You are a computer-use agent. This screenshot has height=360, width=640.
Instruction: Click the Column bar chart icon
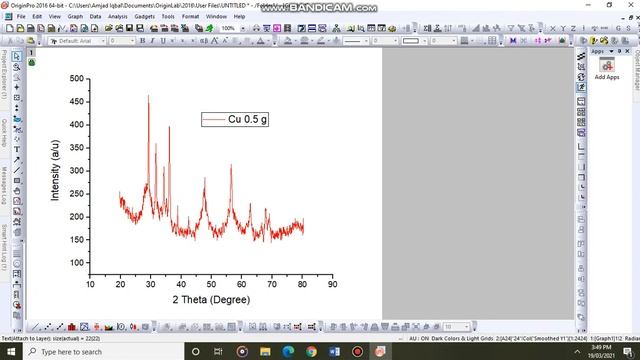72,327
